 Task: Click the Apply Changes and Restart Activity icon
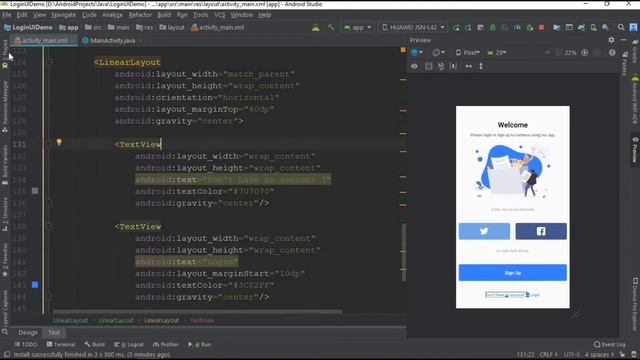[468, 27]
